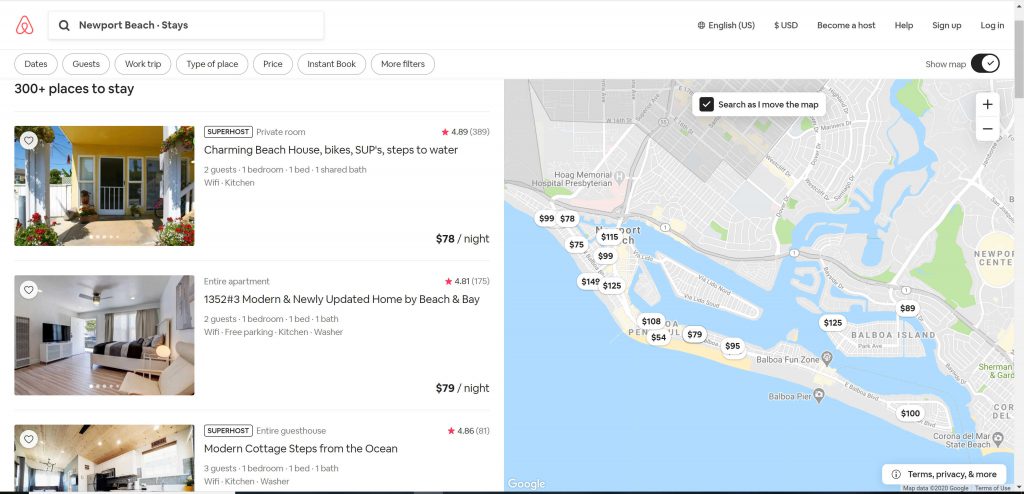1024x494 pixels.
Task: Click the $78 / night price
Action: click(462, 239)
